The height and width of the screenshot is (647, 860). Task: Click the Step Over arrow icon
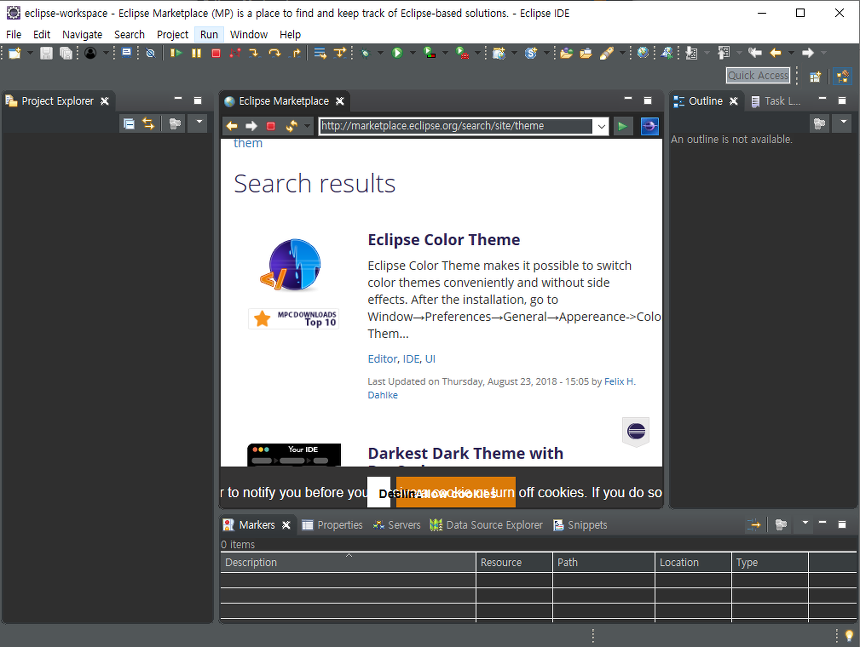pos(275,53)
